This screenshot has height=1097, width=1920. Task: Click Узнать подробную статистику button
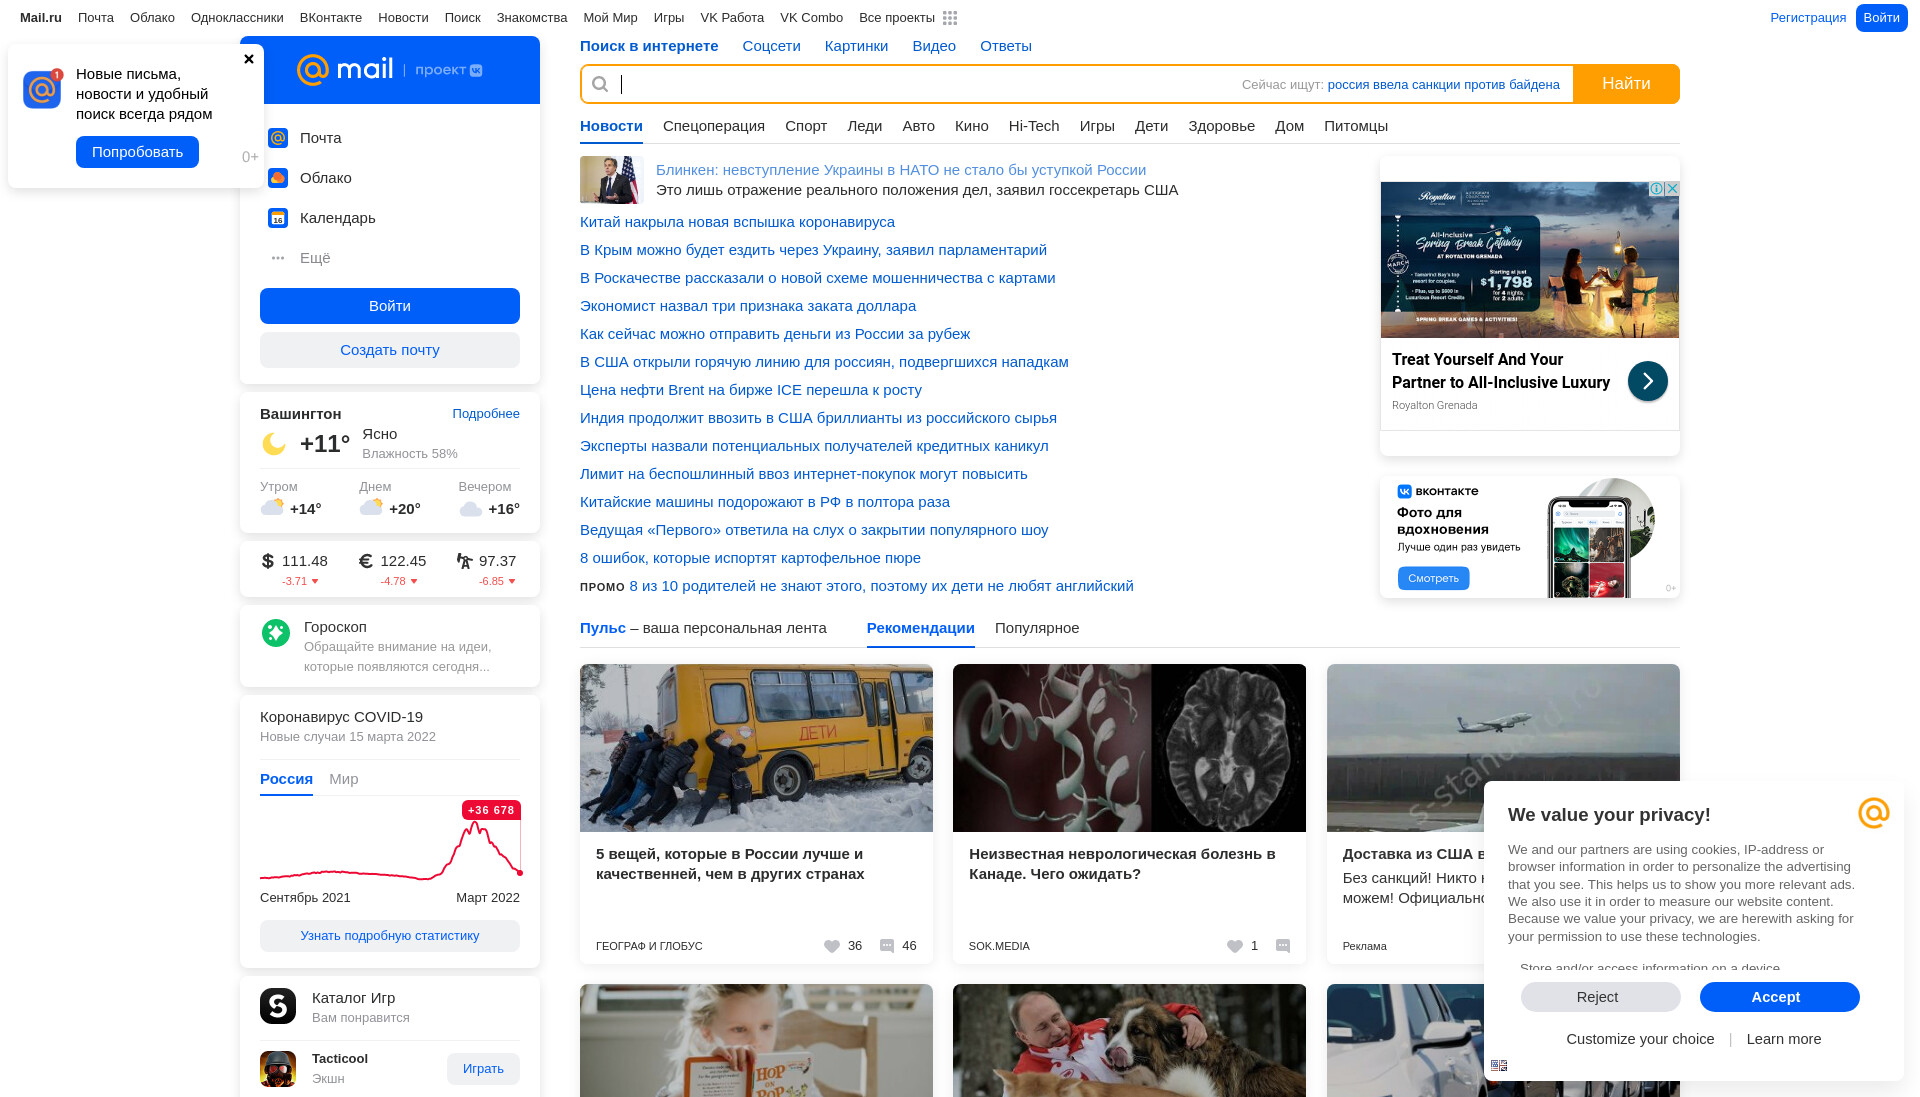click(x=390, y=936)
